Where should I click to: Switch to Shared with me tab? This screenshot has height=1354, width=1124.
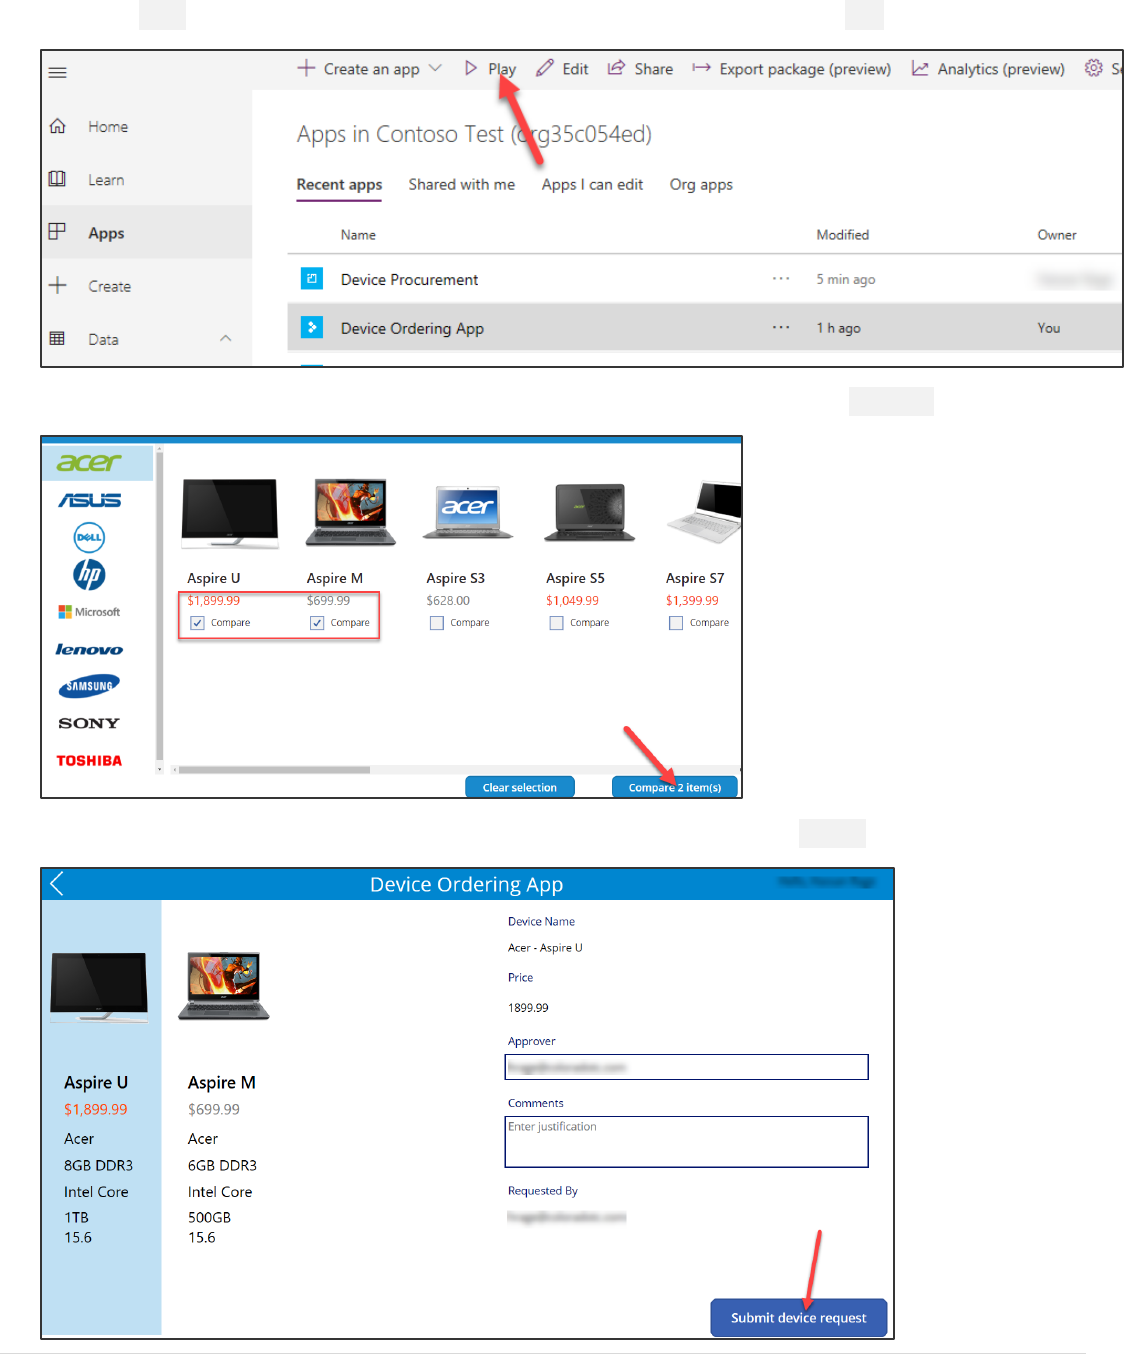point(462,185)
